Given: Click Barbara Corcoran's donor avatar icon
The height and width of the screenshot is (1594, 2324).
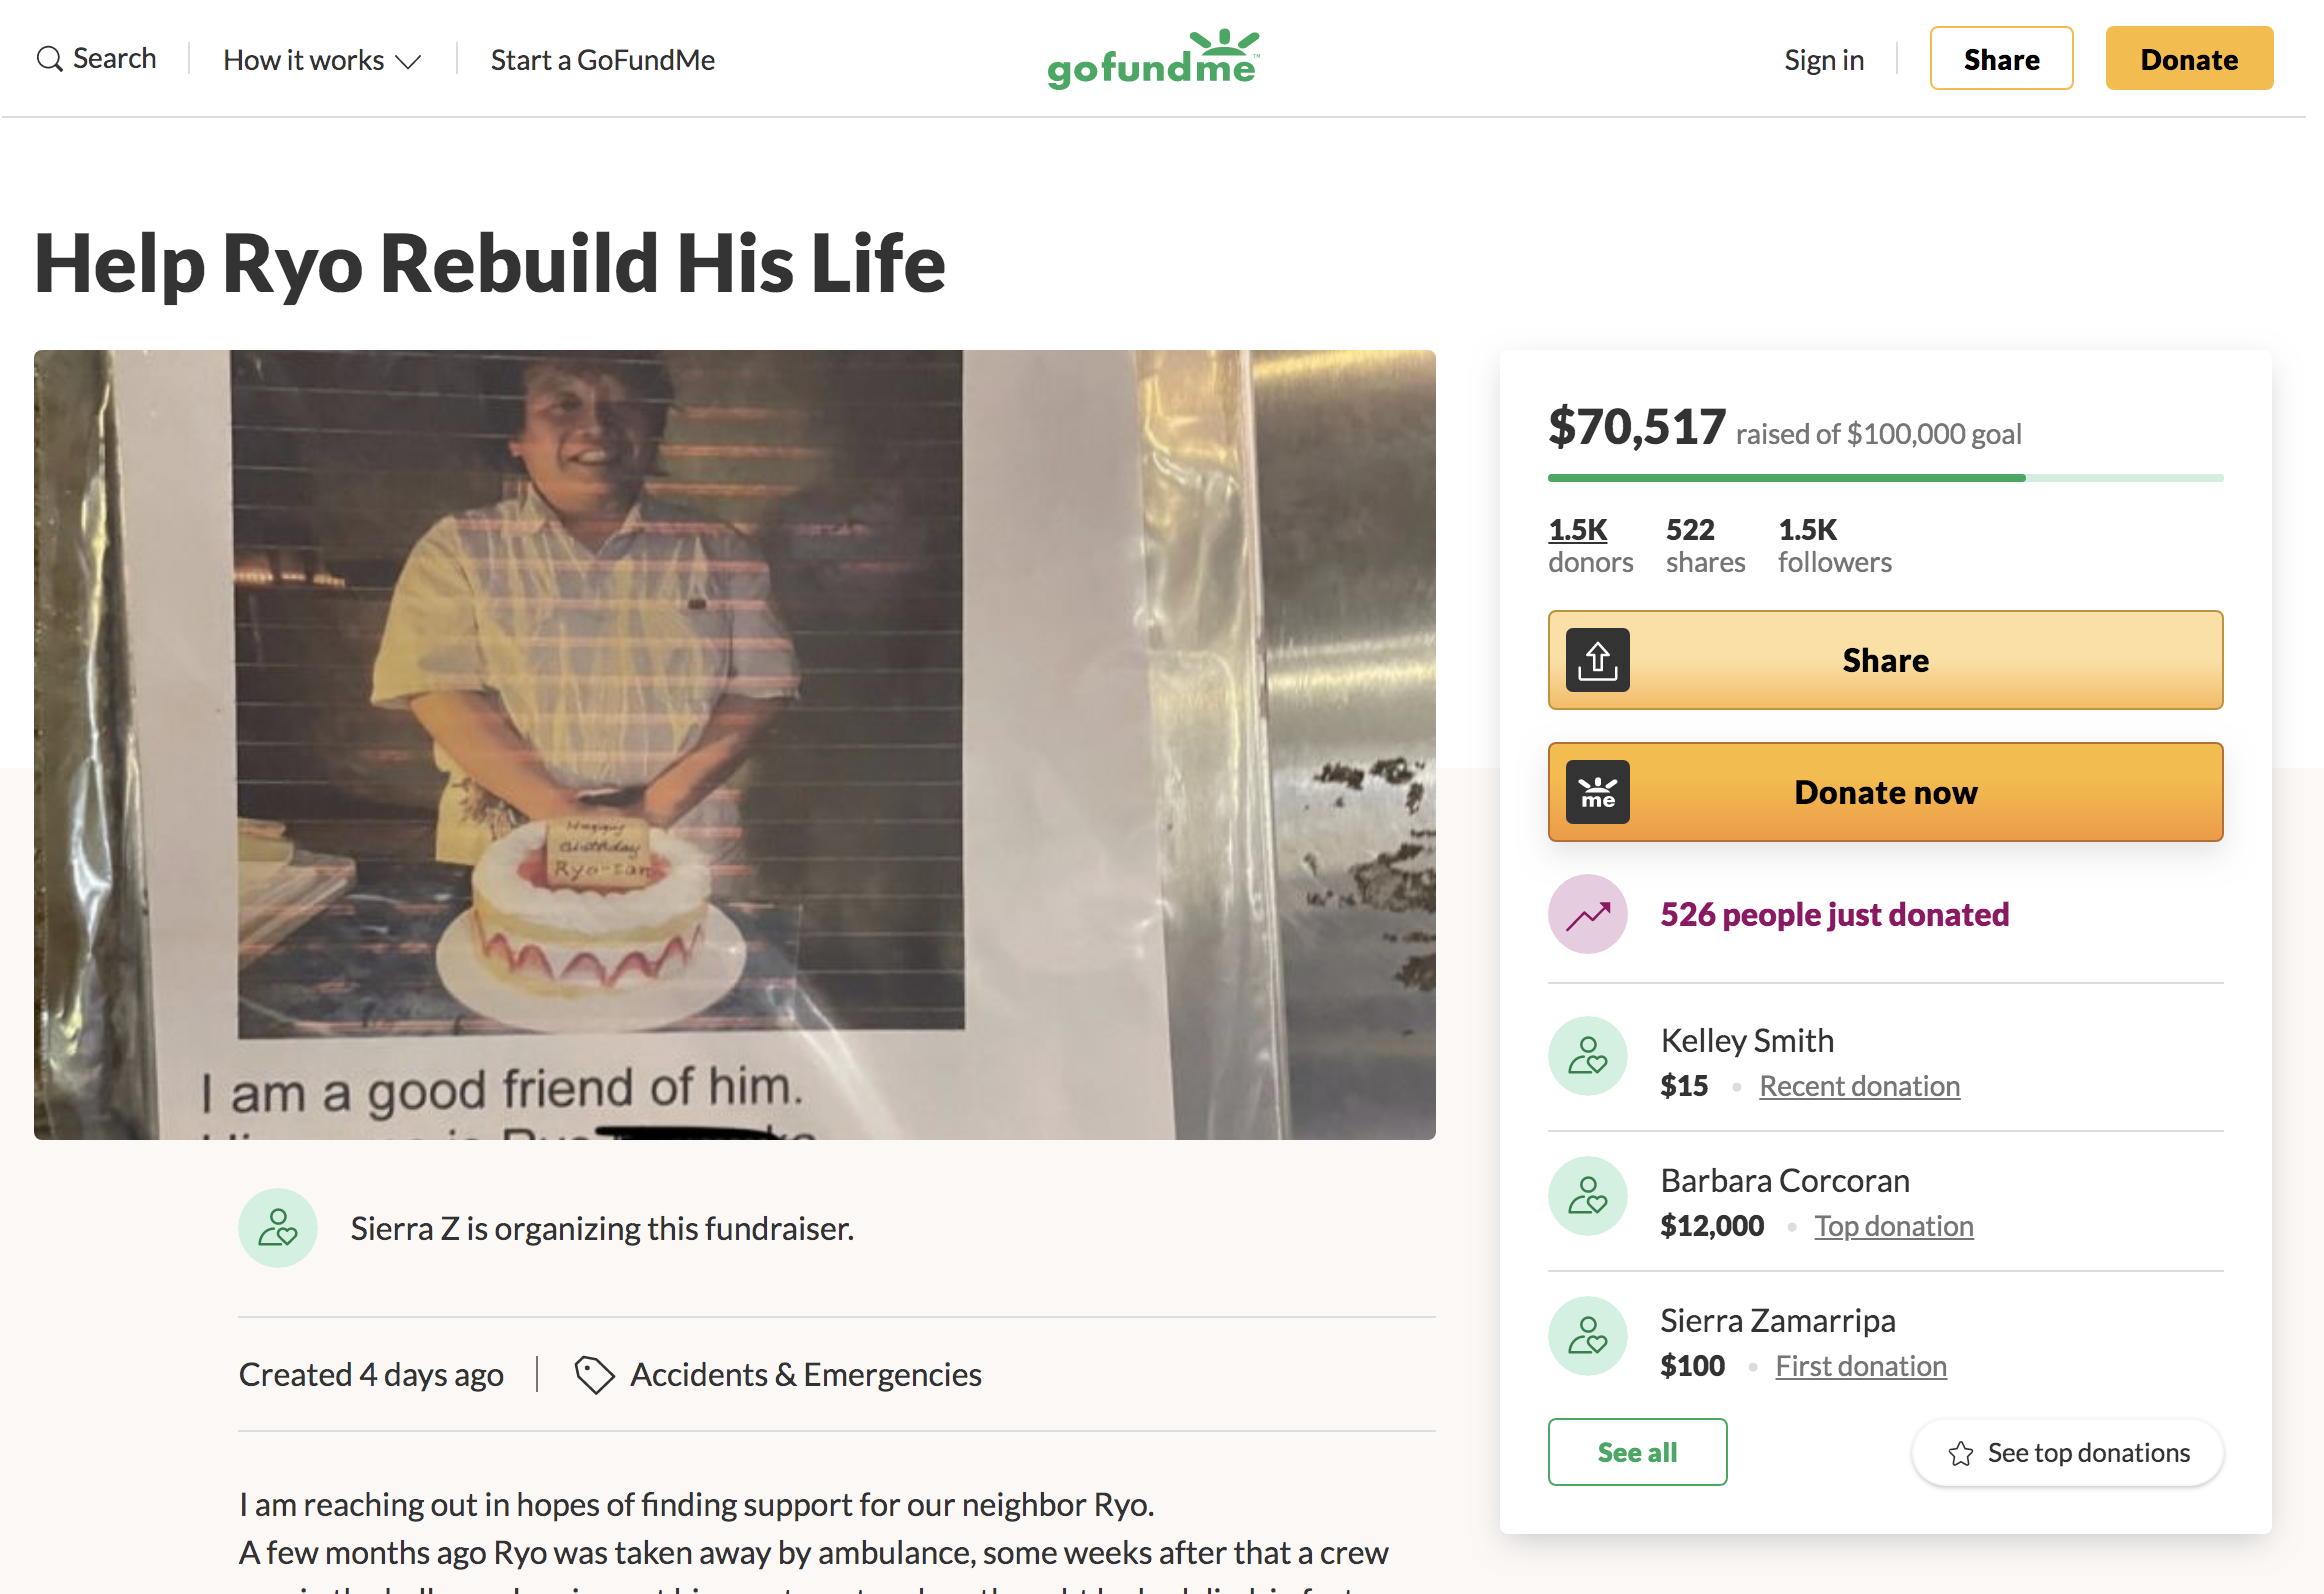Looking at the screenshot, I should click(x=1587, y=1196).
